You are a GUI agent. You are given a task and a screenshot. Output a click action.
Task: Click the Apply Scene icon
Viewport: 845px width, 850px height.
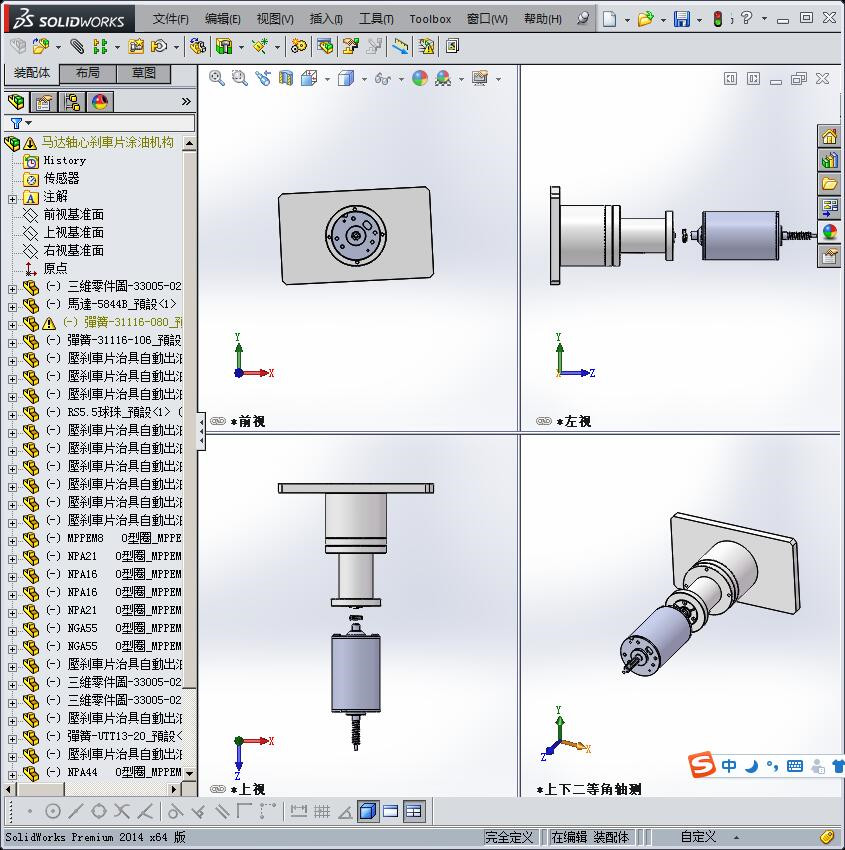tap(443, 79)
